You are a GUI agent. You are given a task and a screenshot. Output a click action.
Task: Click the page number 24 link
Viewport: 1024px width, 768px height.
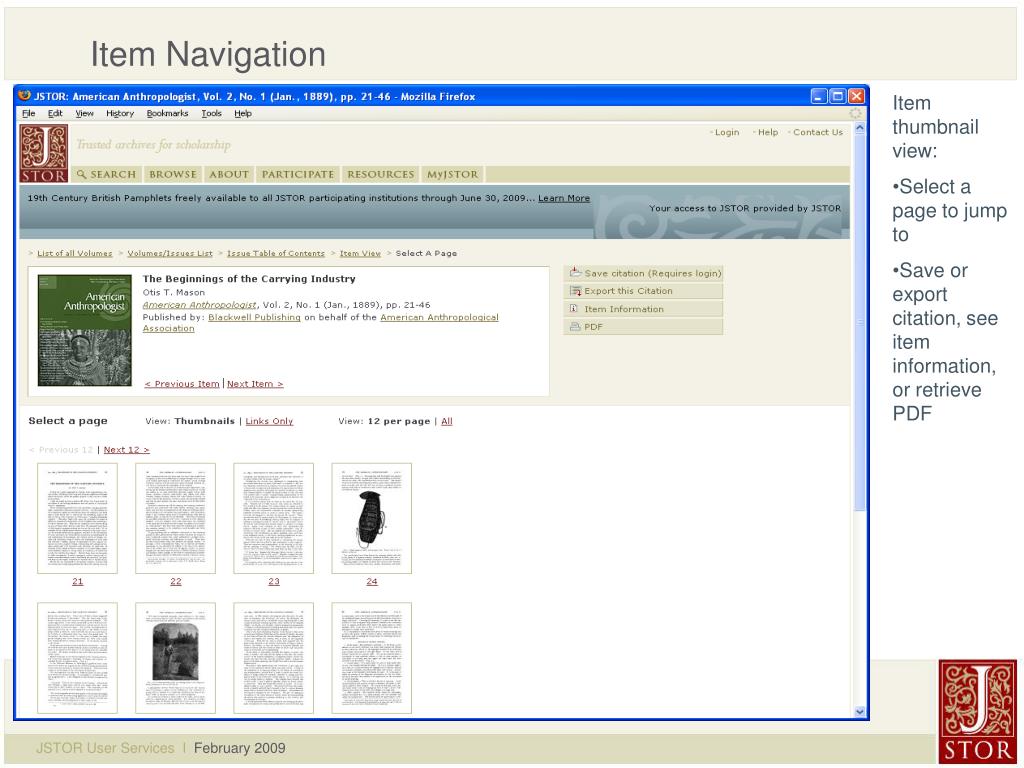click(372, 582)
